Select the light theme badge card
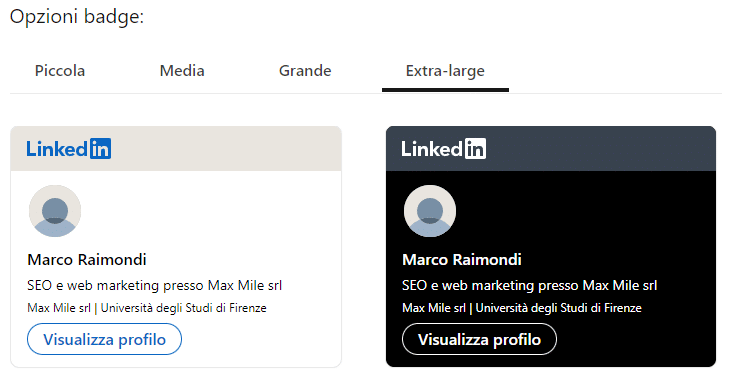The width and height of the screenshot is (730, 382). (x=176, y=247)
